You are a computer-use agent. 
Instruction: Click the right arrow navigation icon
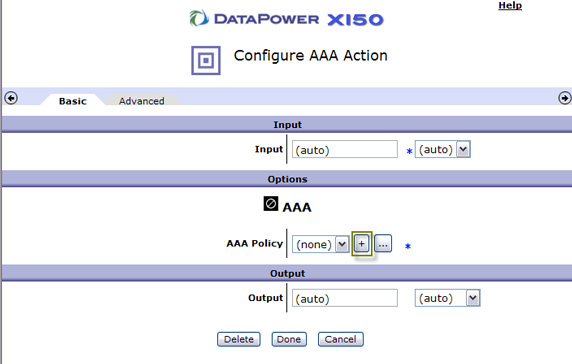coord(565,98)
